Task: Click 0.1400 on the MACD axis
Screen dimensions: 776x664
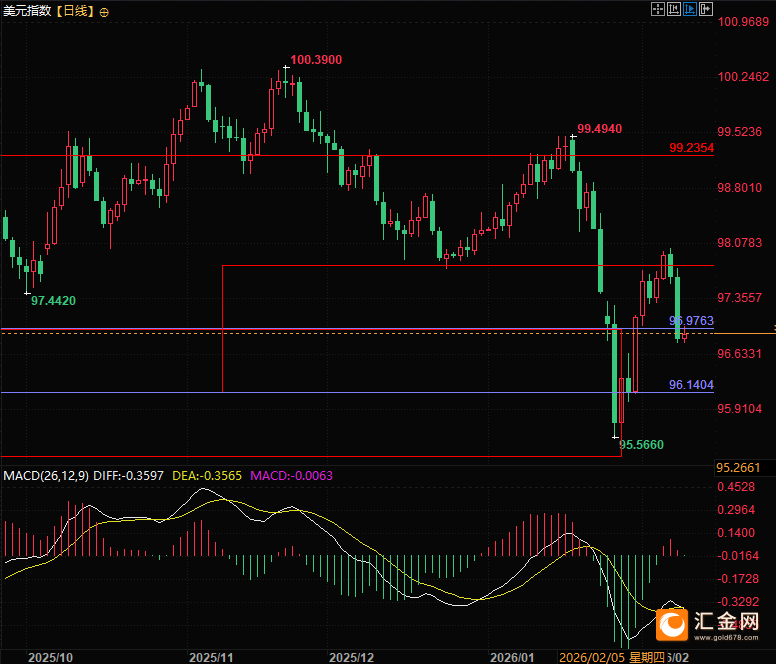Action: point(736,533)
